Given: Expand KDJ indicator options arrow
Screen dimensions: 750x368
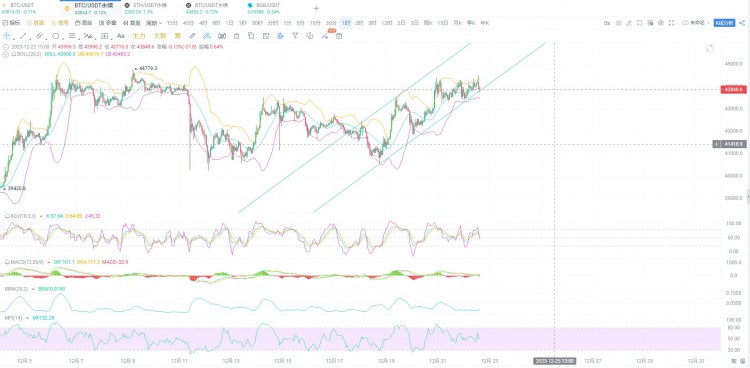Looking at the screenshot, I should [x=41, y=216].
